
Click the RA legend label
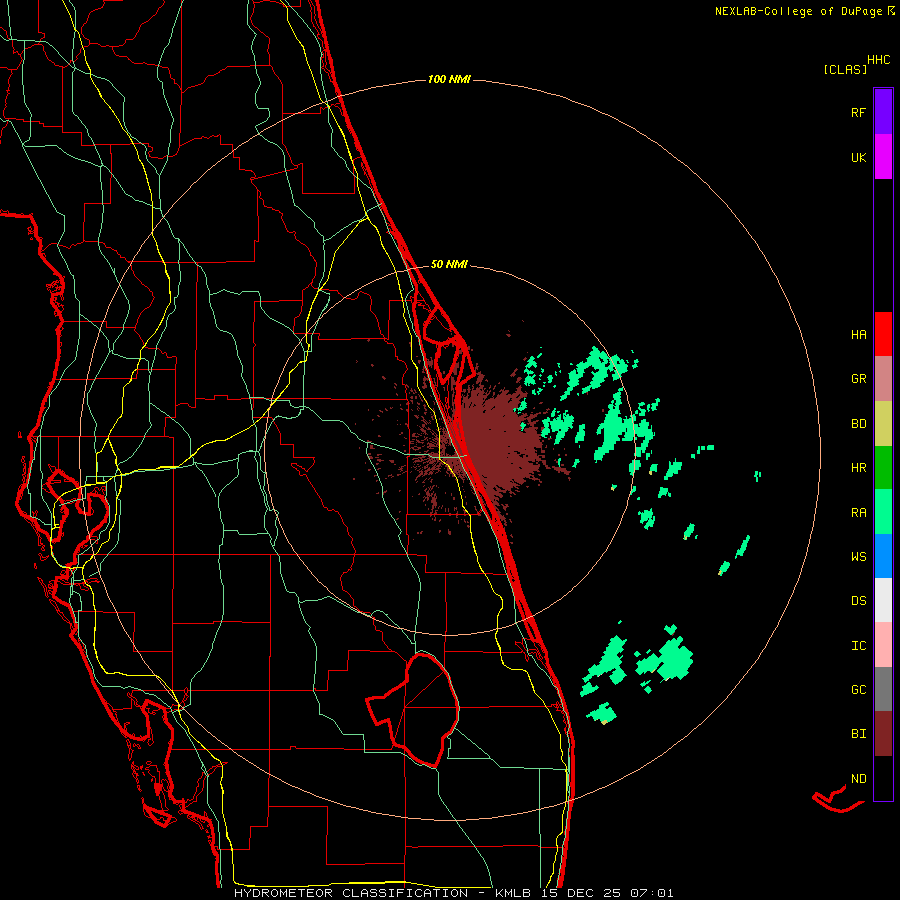point(858,513)
